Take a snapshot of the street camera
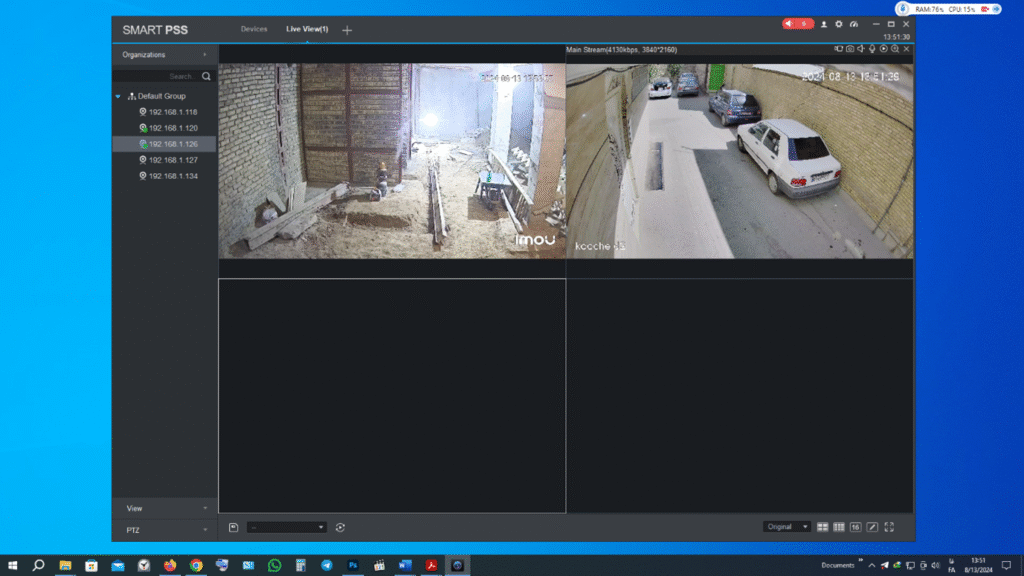The image size is (1024, 576). (850, 49)
